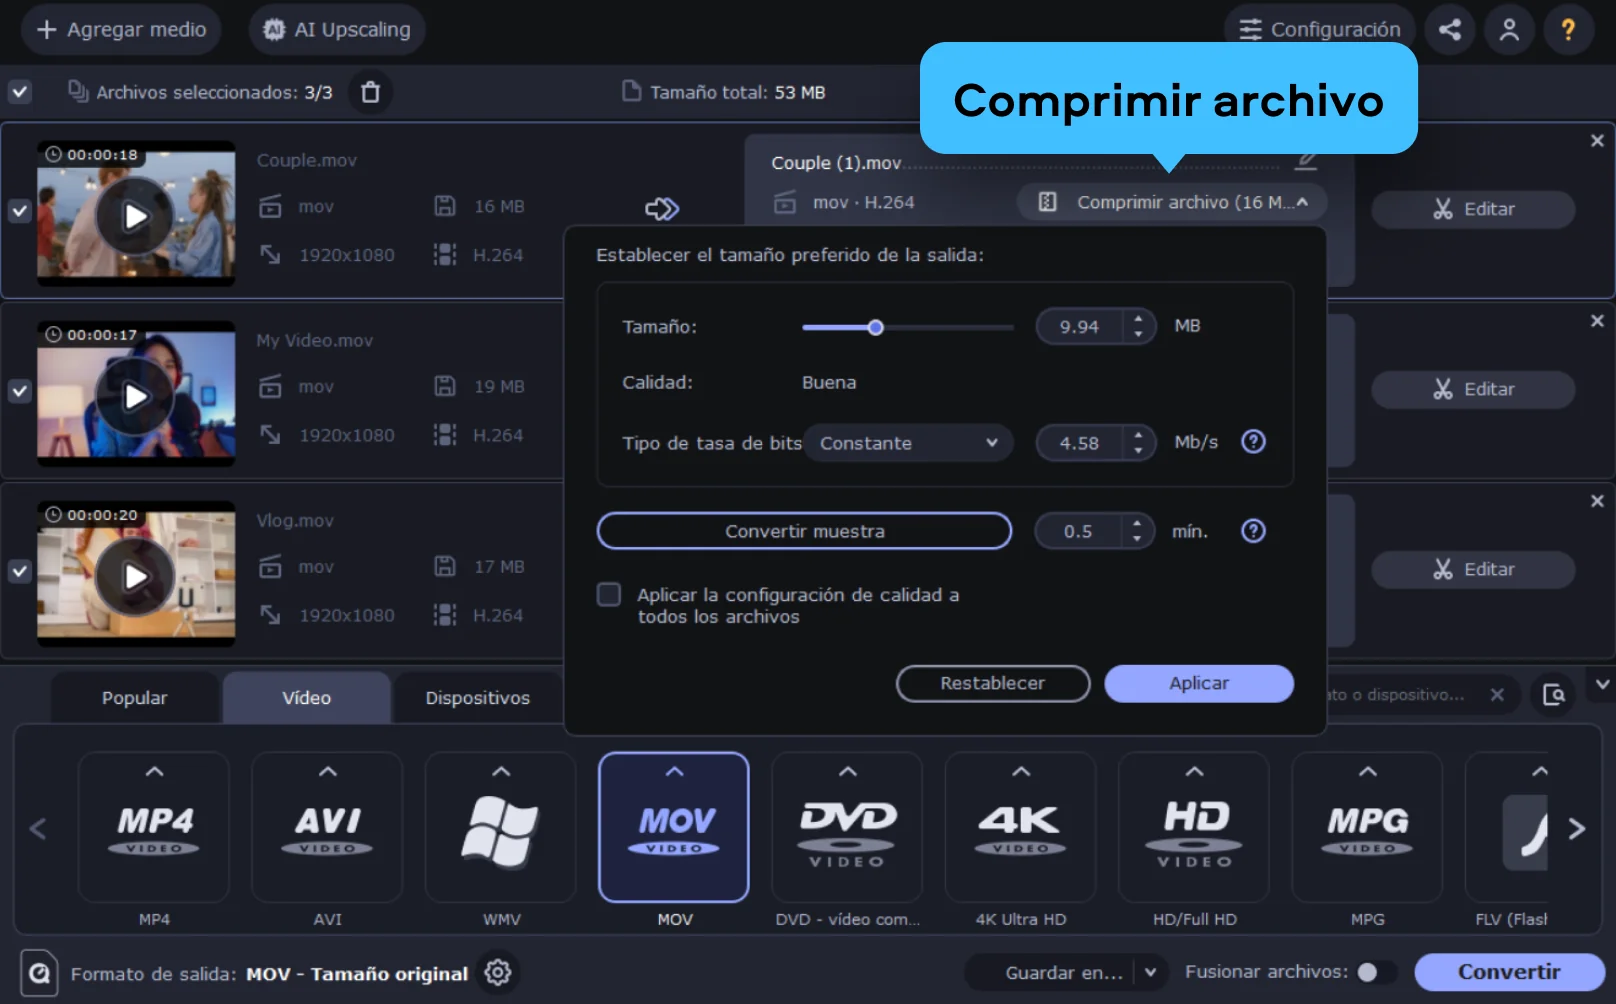Adjust the Tamaño size slider handle
This screenshot has width=1616, height=1004.
click(x=876, y=327)
